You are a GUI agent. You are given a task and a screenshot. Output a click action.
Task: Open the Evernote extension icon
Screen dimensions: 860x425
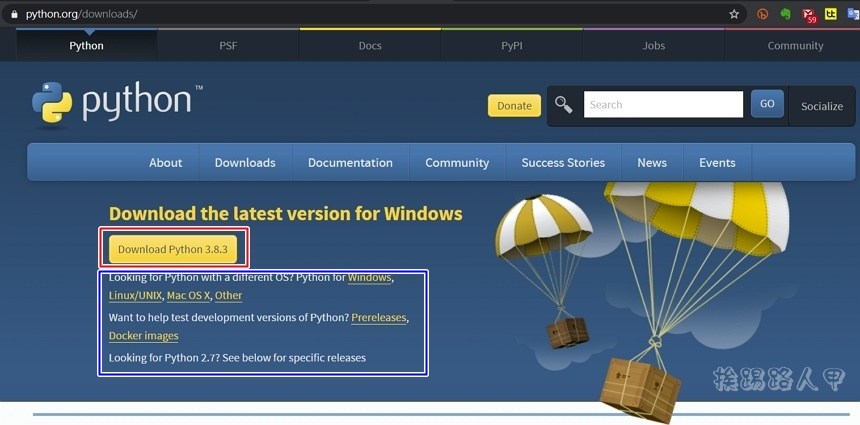(x=786, y=14)
